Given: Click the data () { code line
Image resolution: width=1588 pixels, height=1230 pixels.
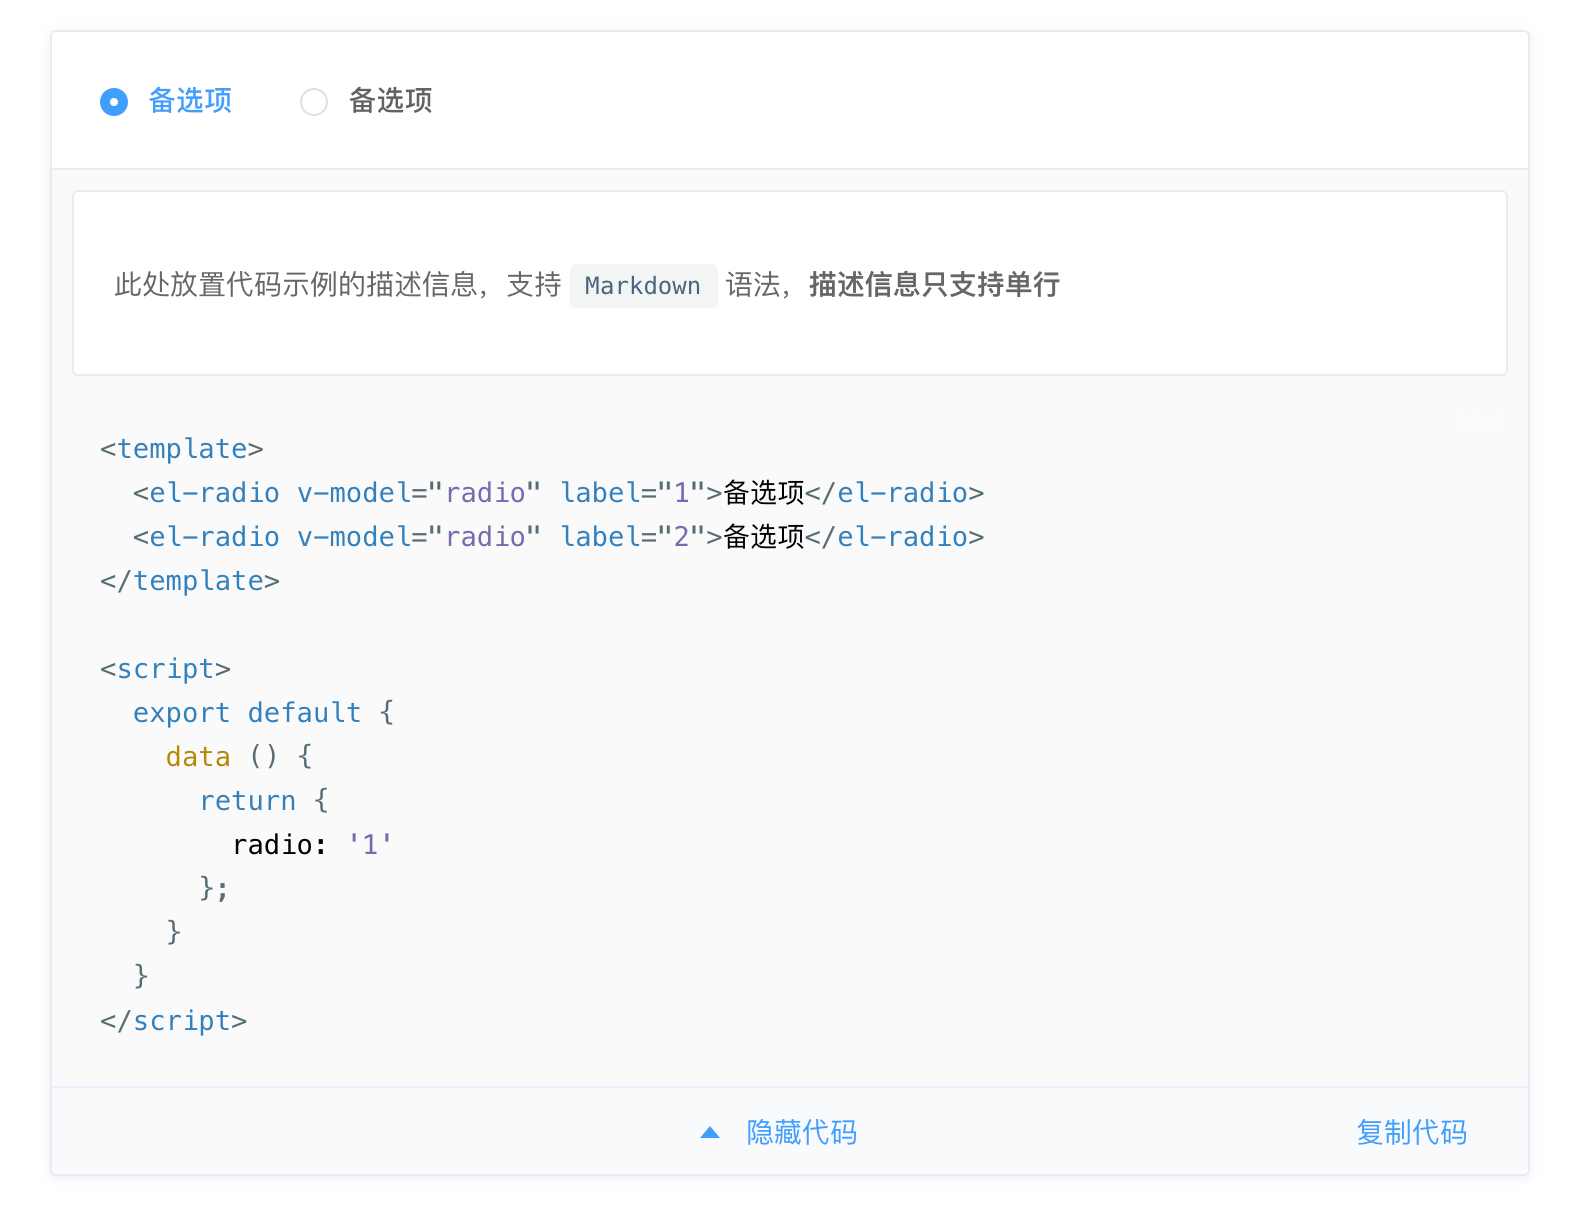Looking at the screenshot, I should (240, 757).
